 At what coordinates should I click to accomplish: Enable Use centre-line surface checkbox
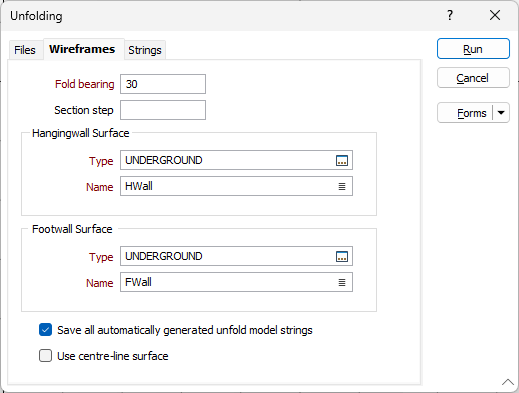click(45, 356)
